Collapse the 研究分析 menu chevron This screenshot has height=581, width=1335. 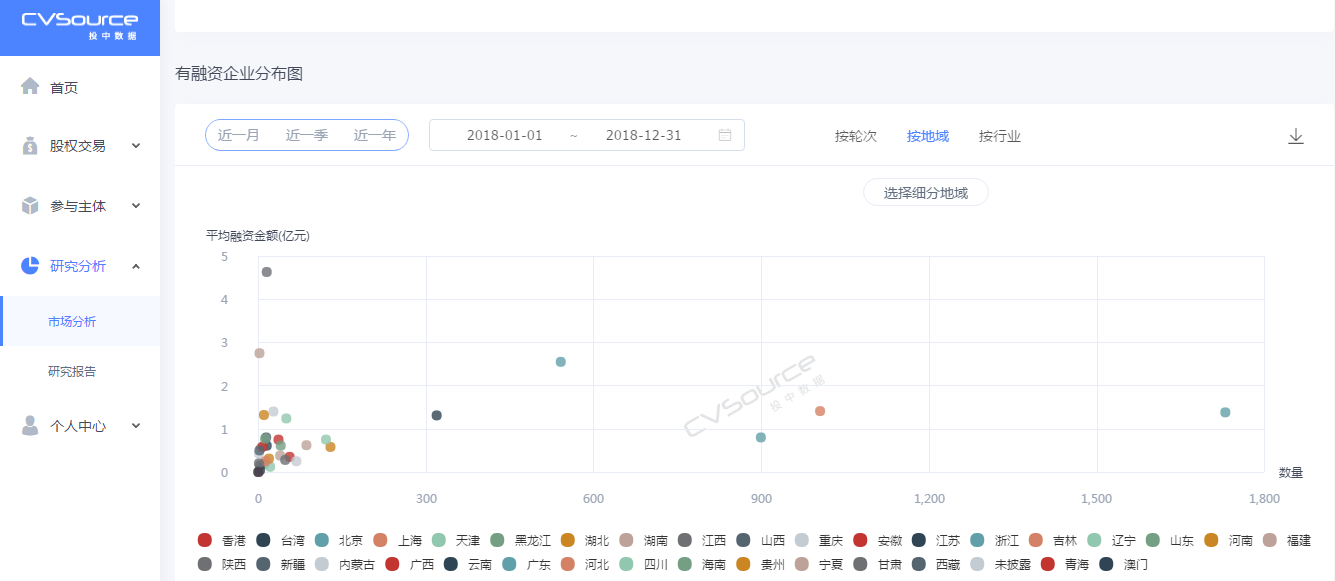pyautogui.click(x=136, y=266)
